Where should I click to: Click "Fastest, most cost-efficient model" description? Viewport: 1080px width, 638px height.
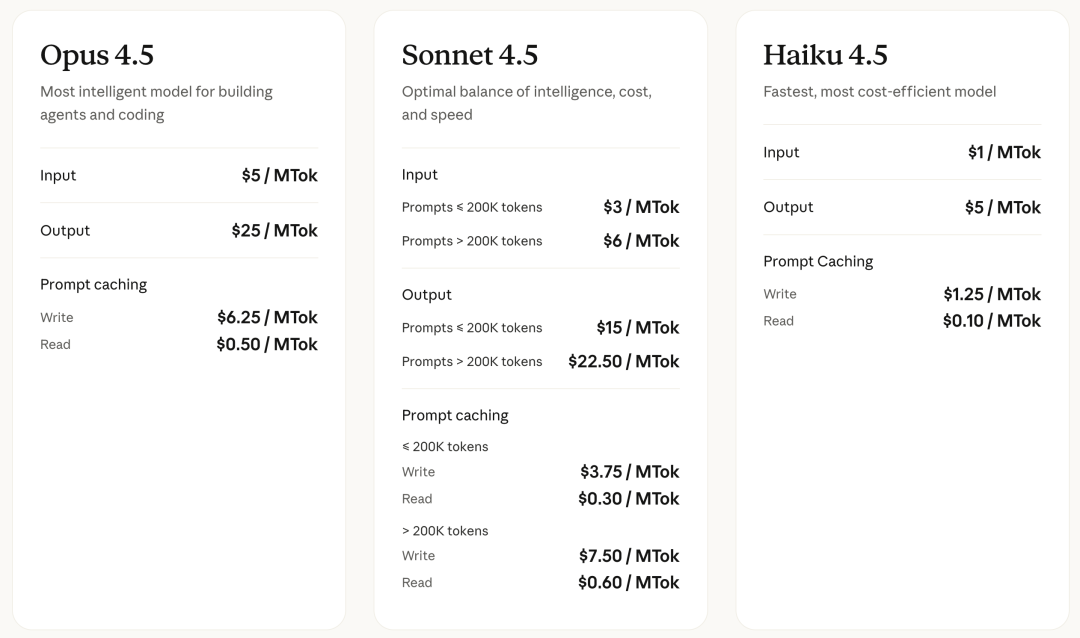point(879,92)
